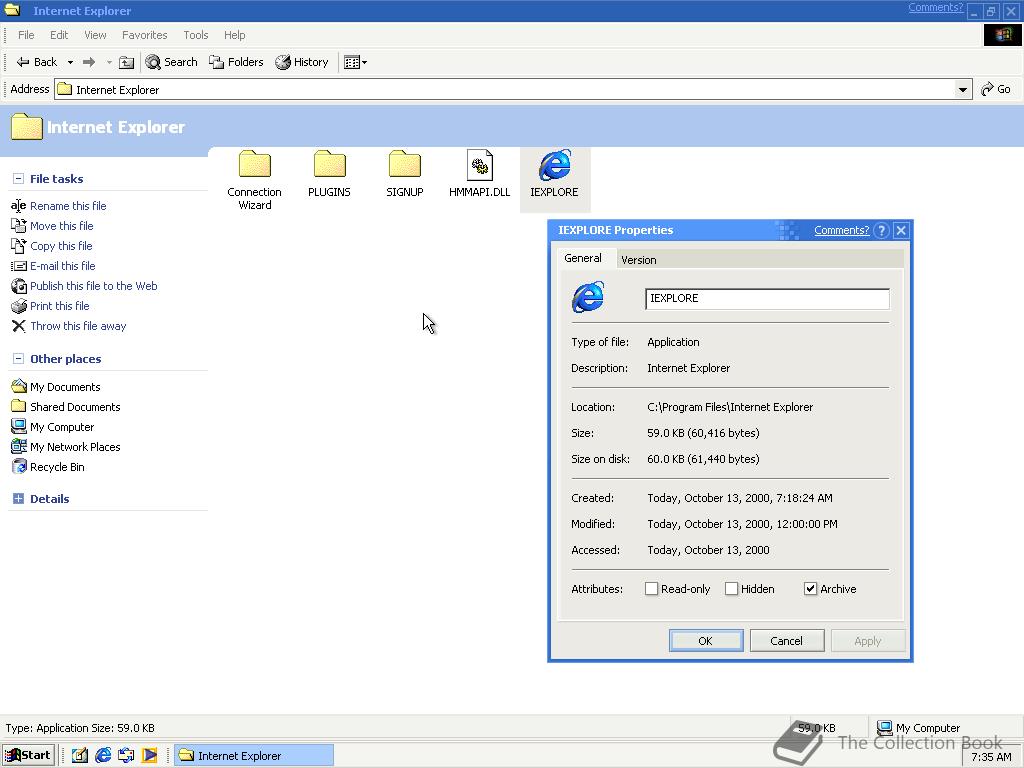
Task: Select the General tab
Action: 583,258
